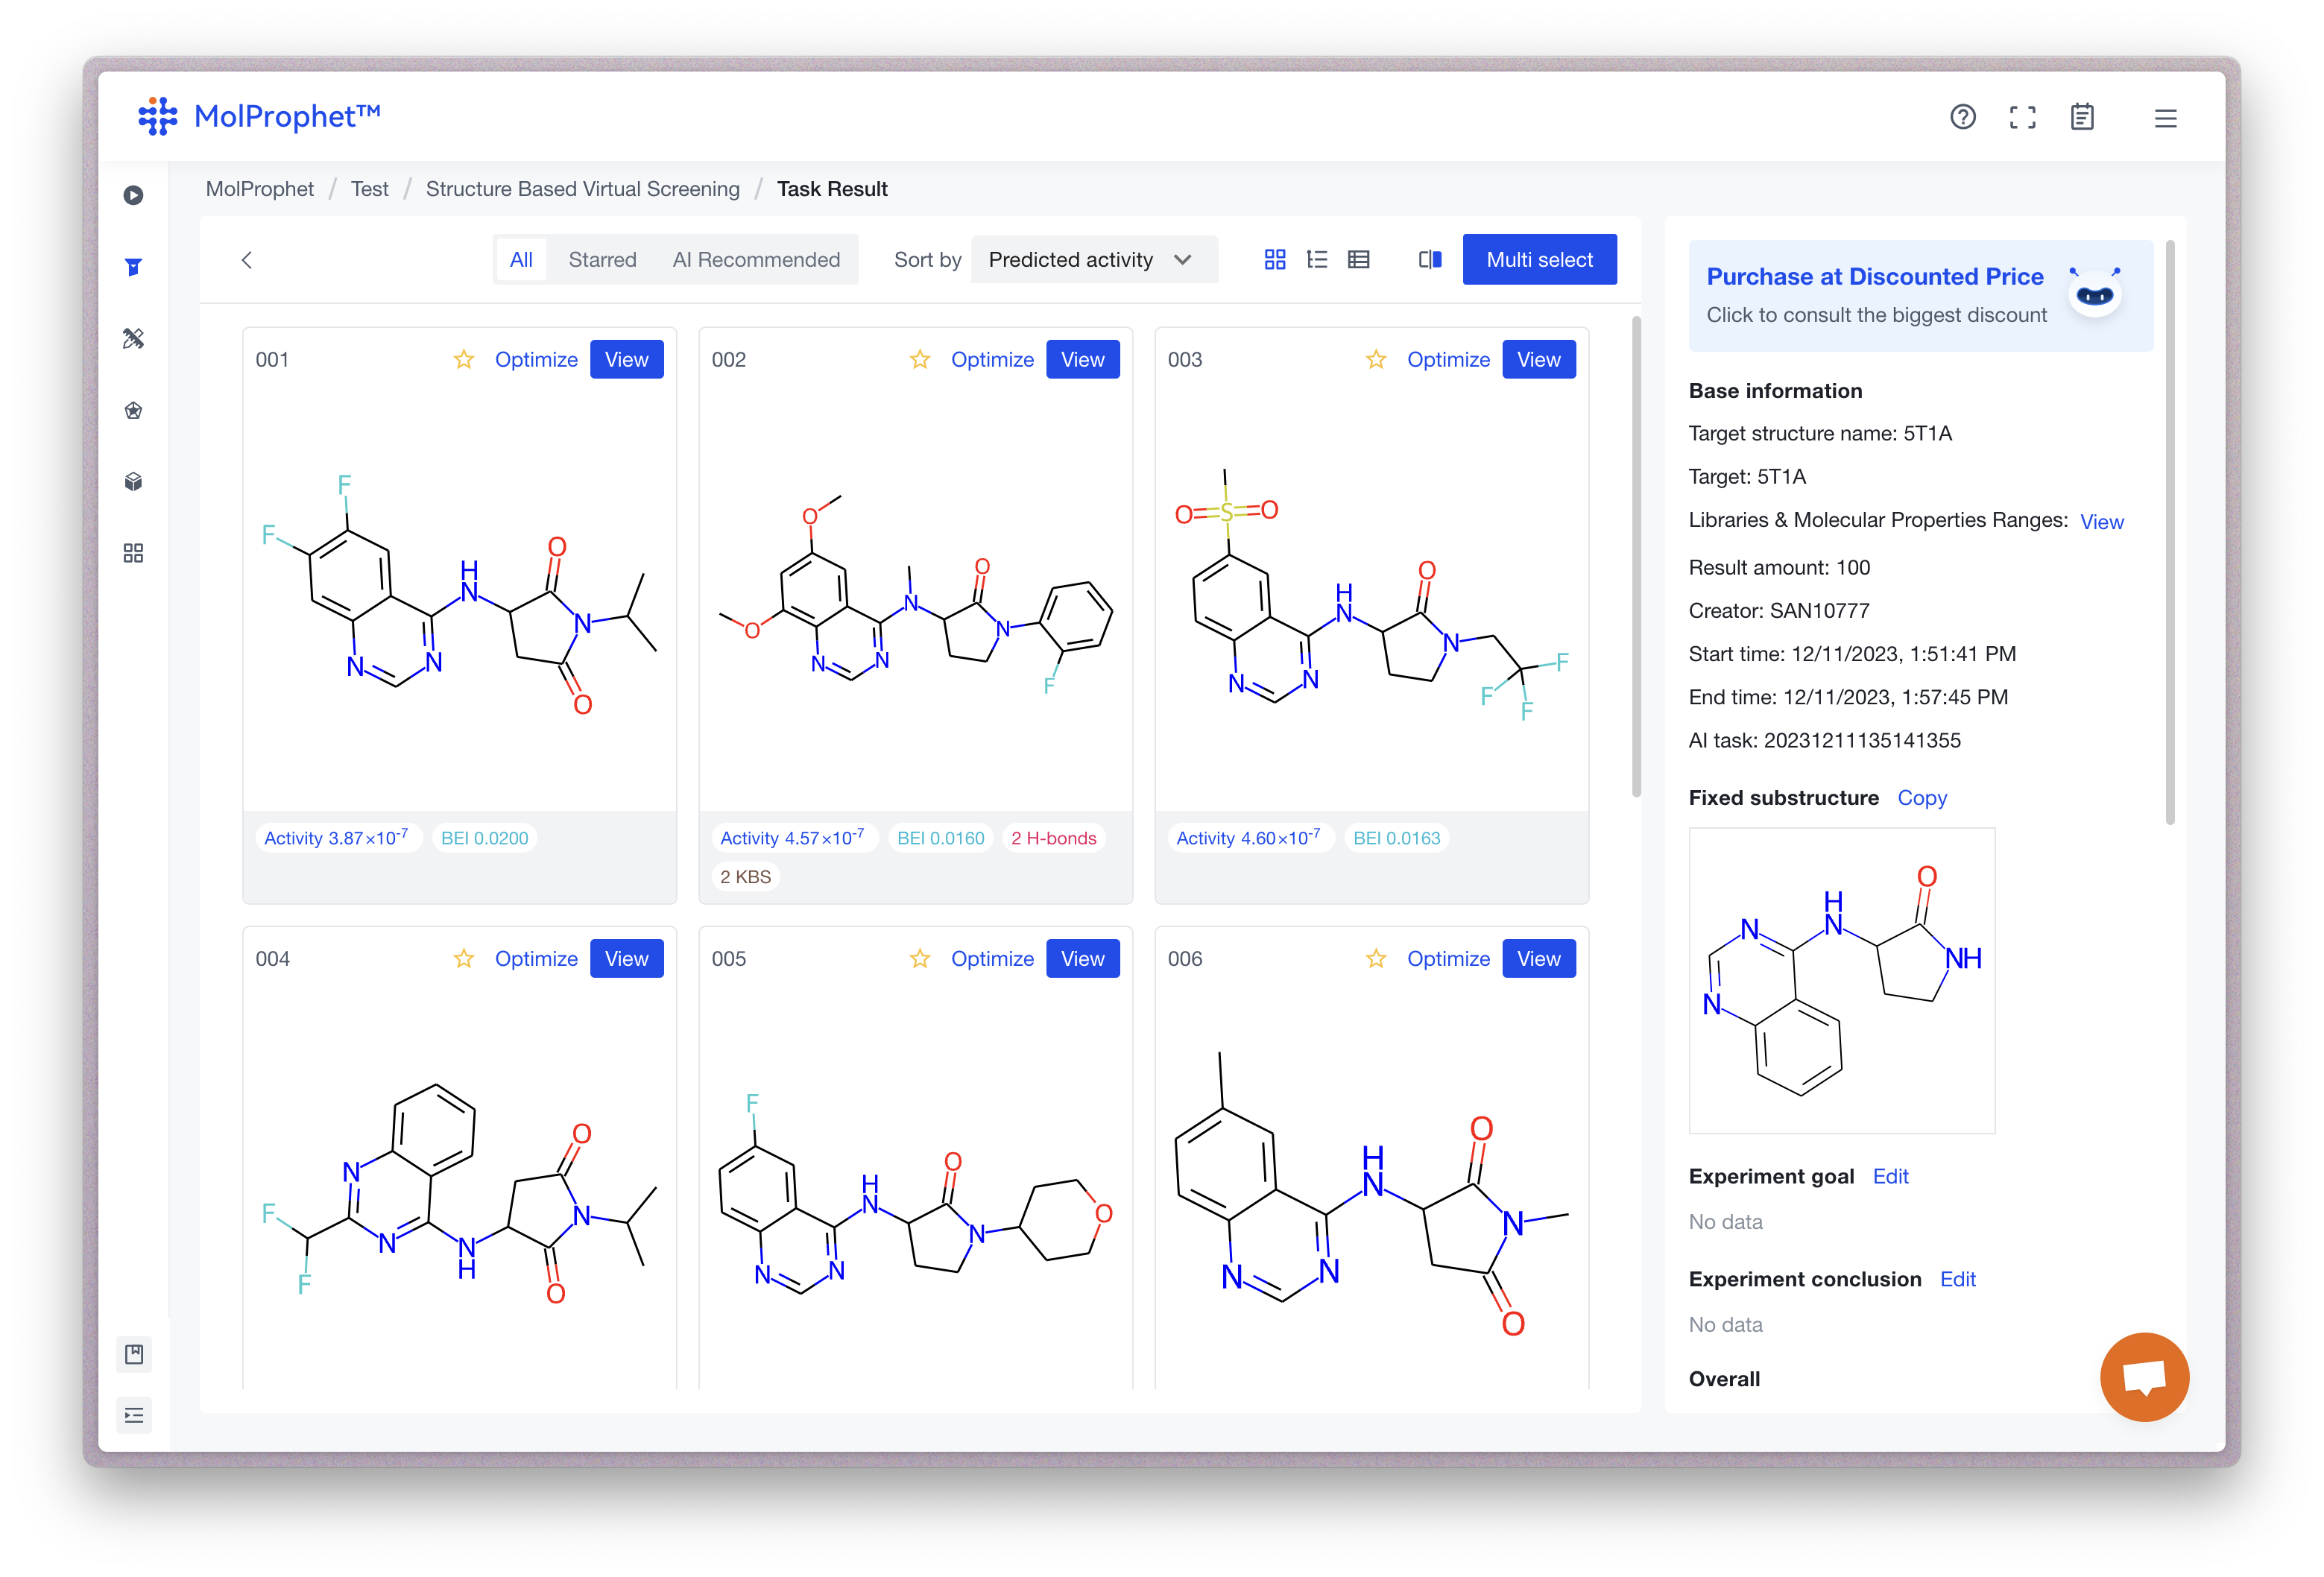
Task: Open the bookmark icon at sidebar bottom
Action: (134, 1354)
